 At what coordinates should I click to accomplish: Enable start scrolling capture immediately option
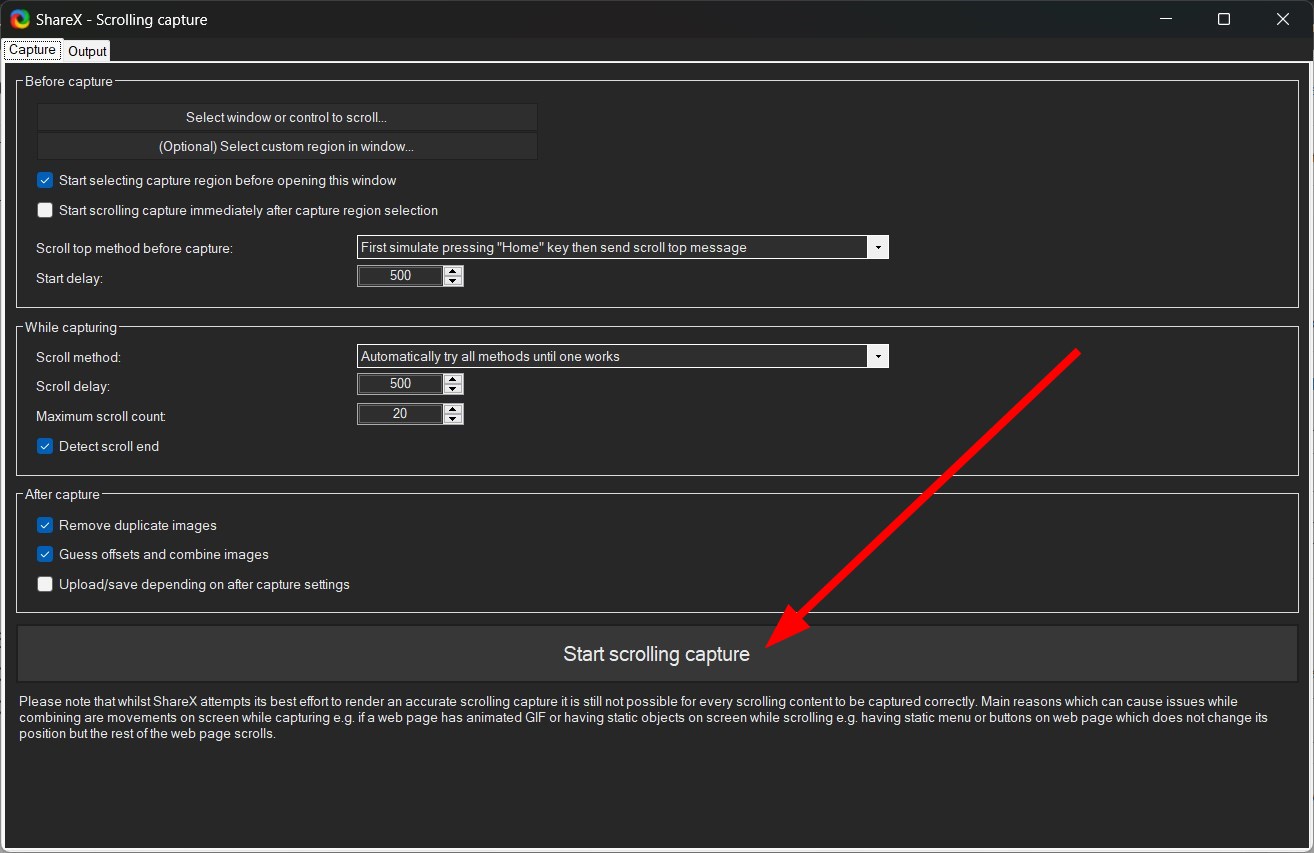tap(45, 210)
